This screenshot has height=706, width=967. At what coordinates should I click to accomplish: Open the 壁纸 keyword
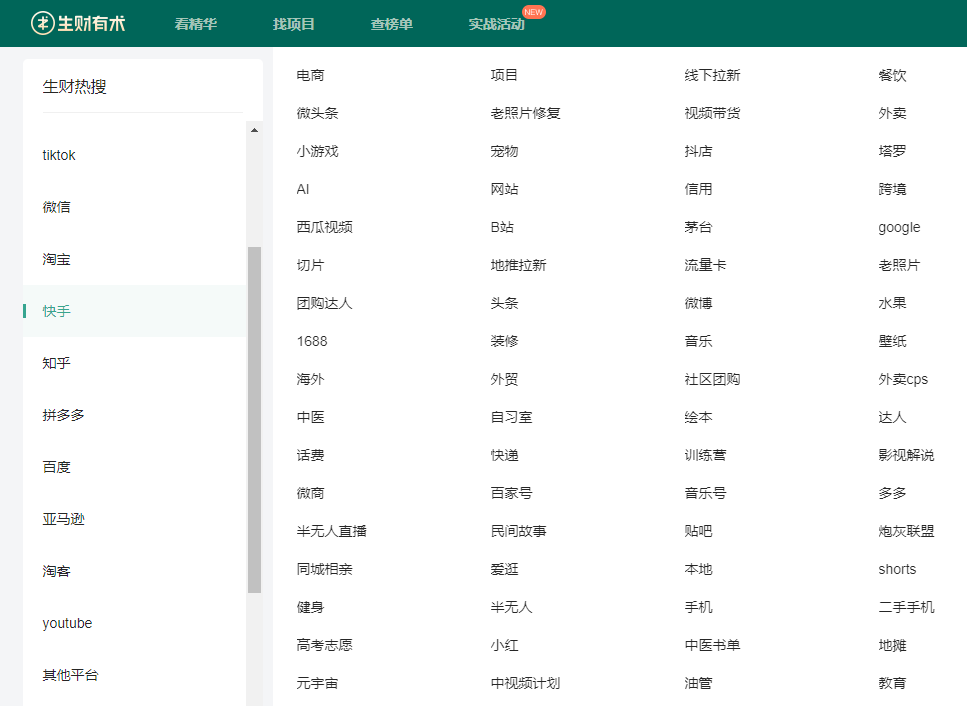click(x=892, y=342)
